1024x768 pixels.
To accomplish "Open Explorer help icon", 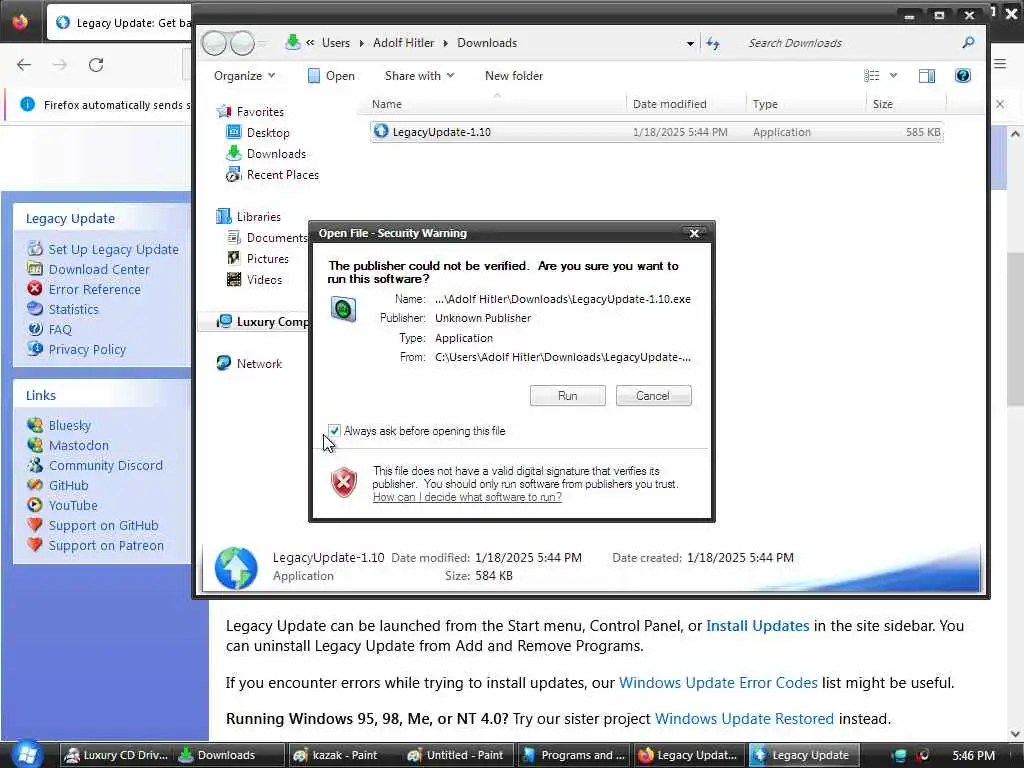I will (963, 76).
